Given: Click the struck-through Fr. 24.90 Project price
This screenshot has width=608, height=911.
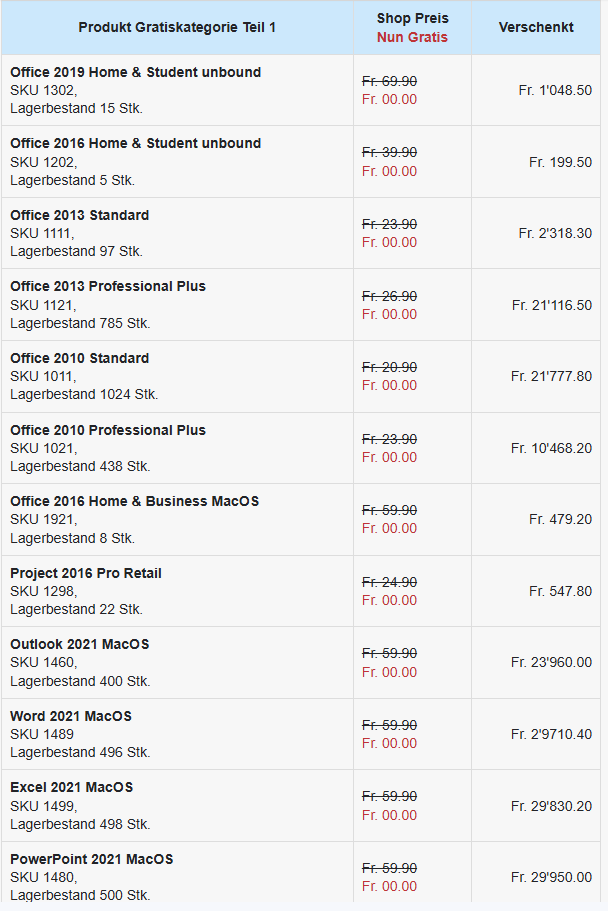Looking at the screenshot, I should click(x=389, y=582).
